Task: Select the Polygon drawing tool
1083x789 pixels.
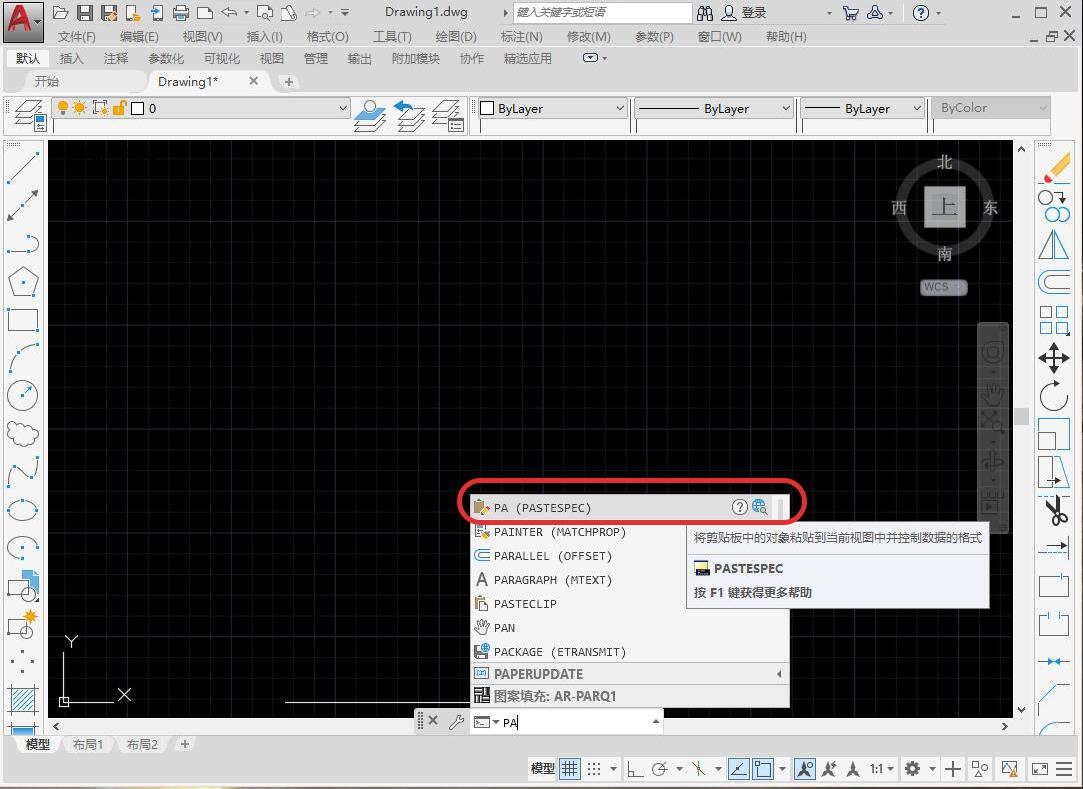Action: pos(22,282)
